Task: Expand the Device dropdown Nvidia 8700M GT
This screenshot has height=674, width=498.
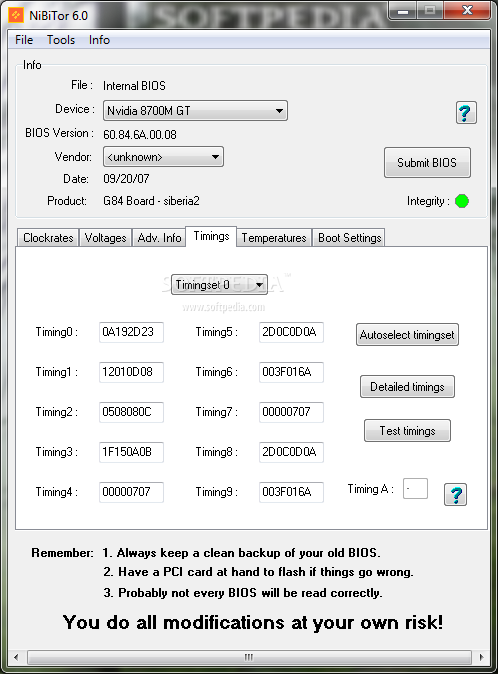Action: (195, 111)
